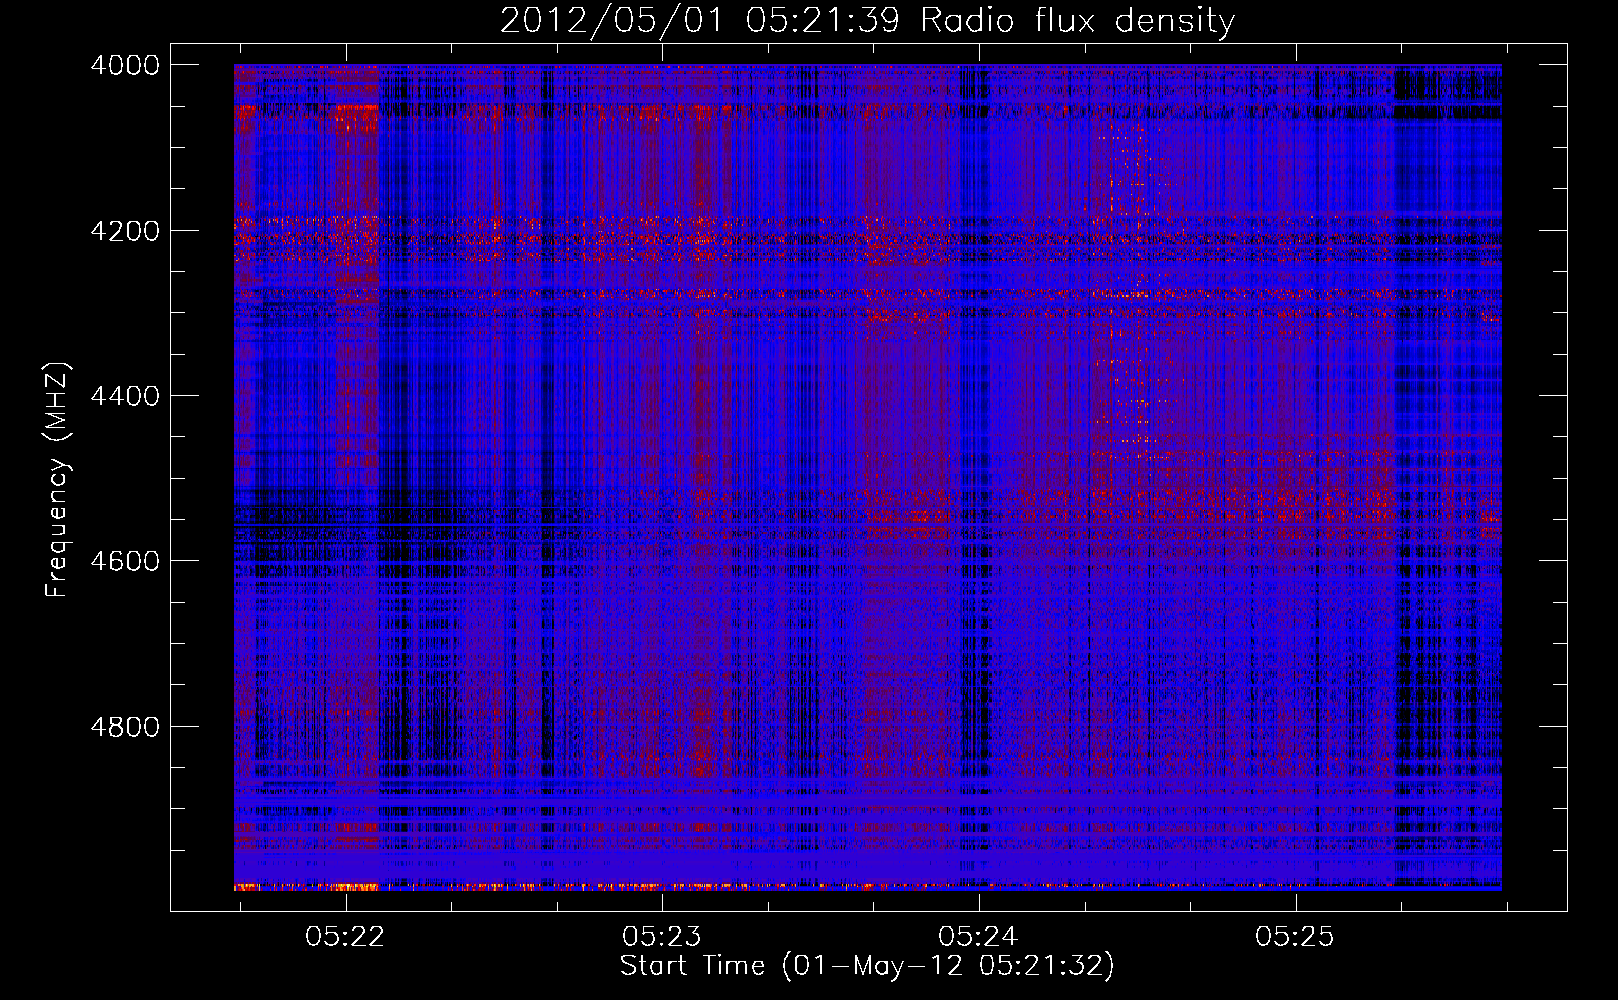Image resolution: width=1618 pixels, height=1000 pixels.
Task: Select the 4200 frequency axis label
Action: coord(125,231)
